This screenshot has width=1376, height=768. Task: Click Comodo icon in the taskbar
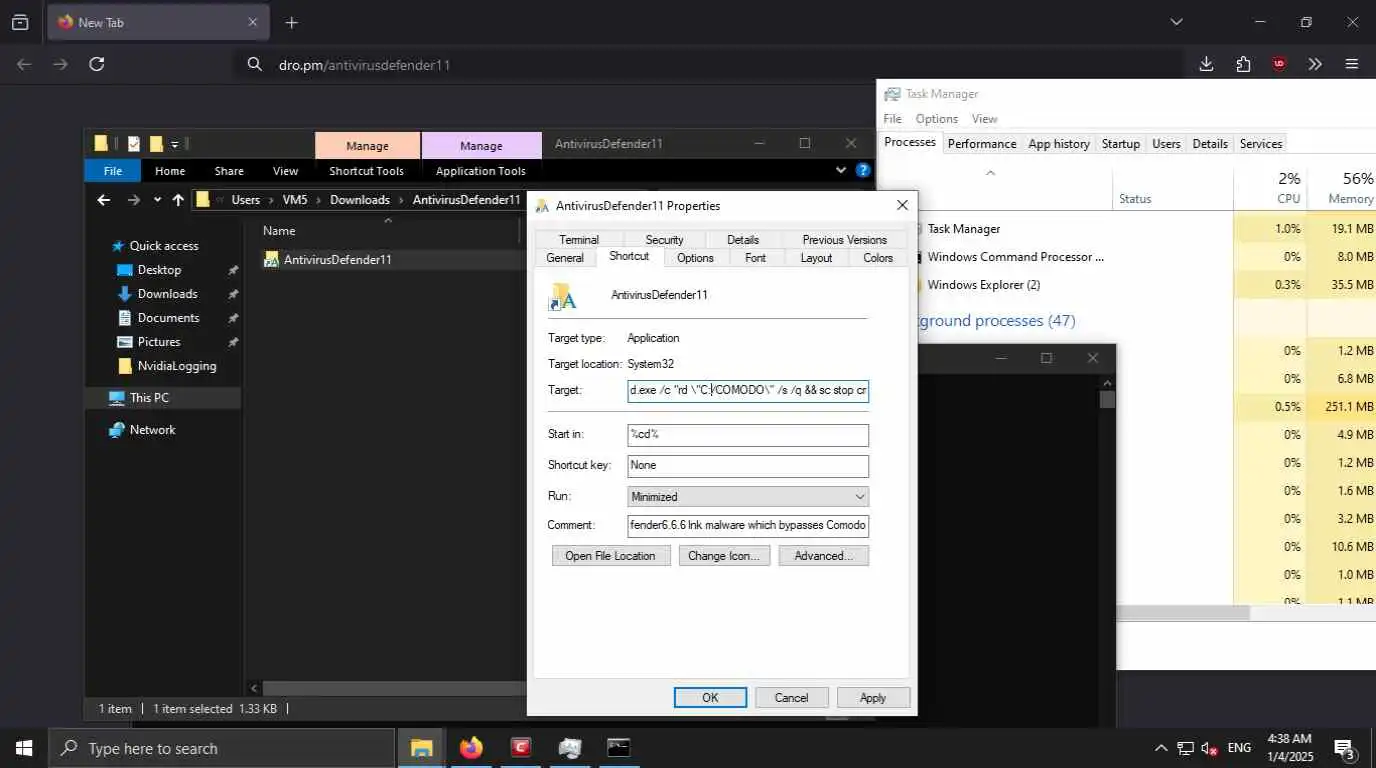click(x=520, y=748)
